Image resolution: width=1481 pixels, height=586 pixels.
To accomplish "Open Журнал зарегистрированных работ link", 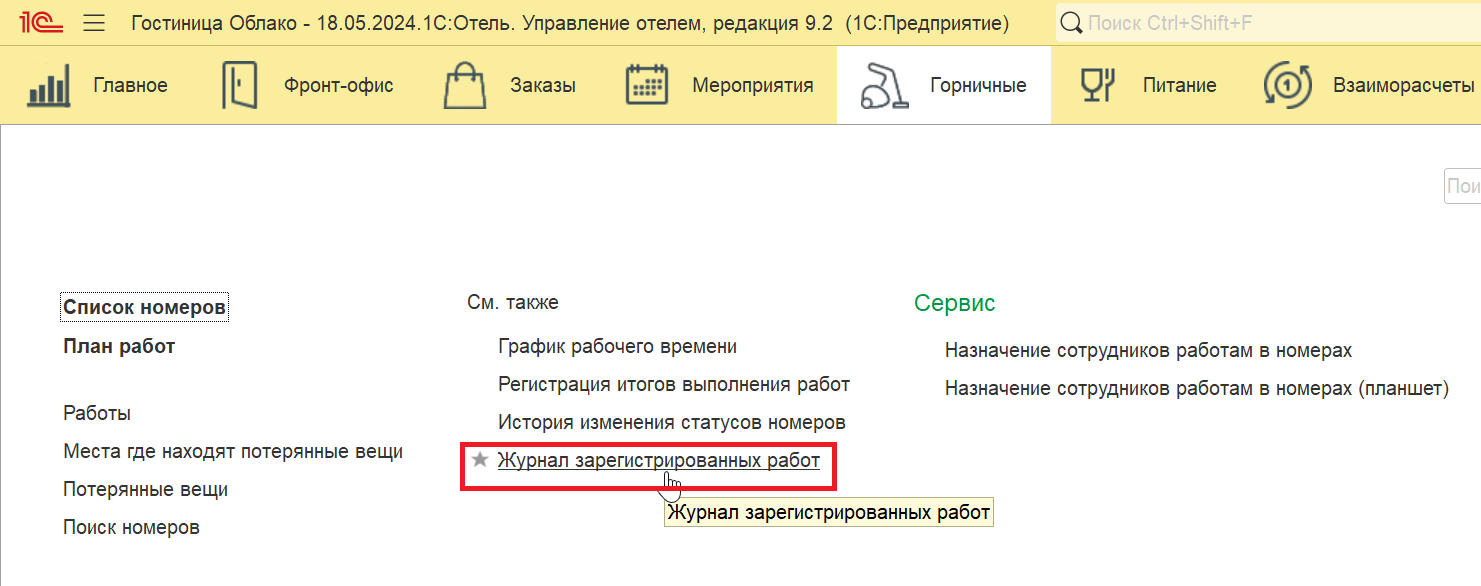I will [659, 460].
